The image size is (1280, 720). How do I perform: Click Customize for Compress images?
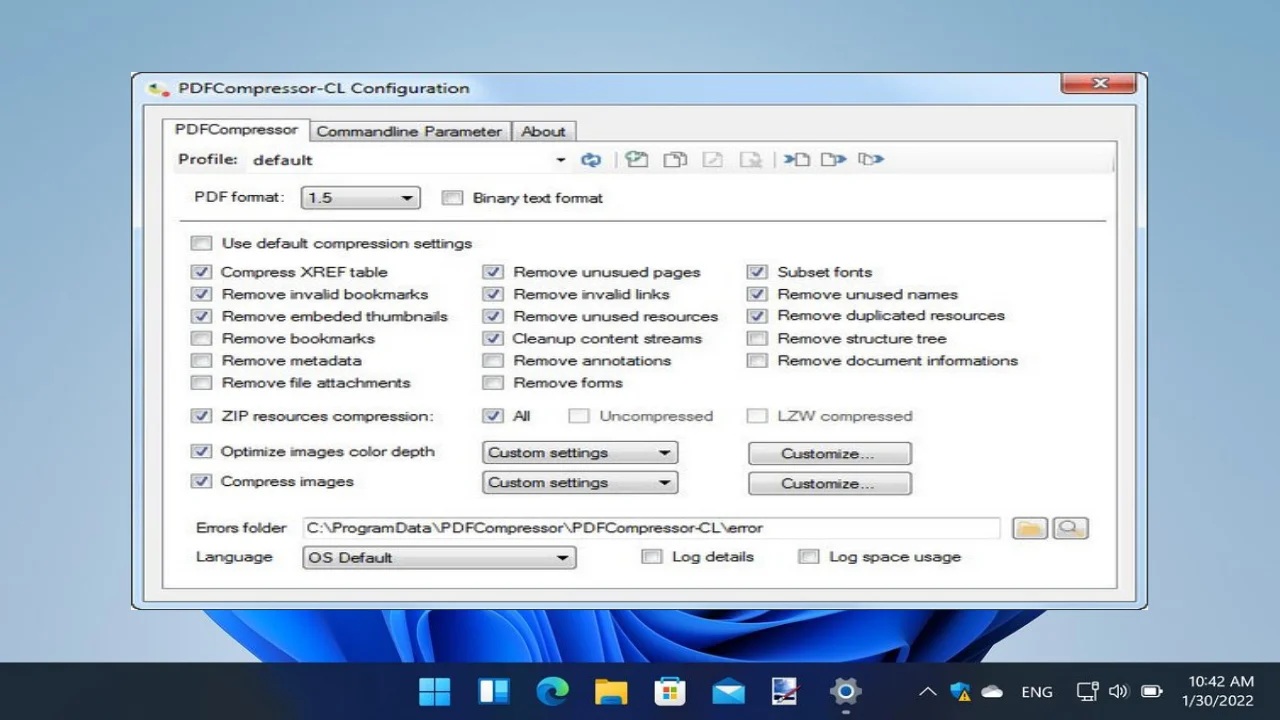click(x=829, y=484)
